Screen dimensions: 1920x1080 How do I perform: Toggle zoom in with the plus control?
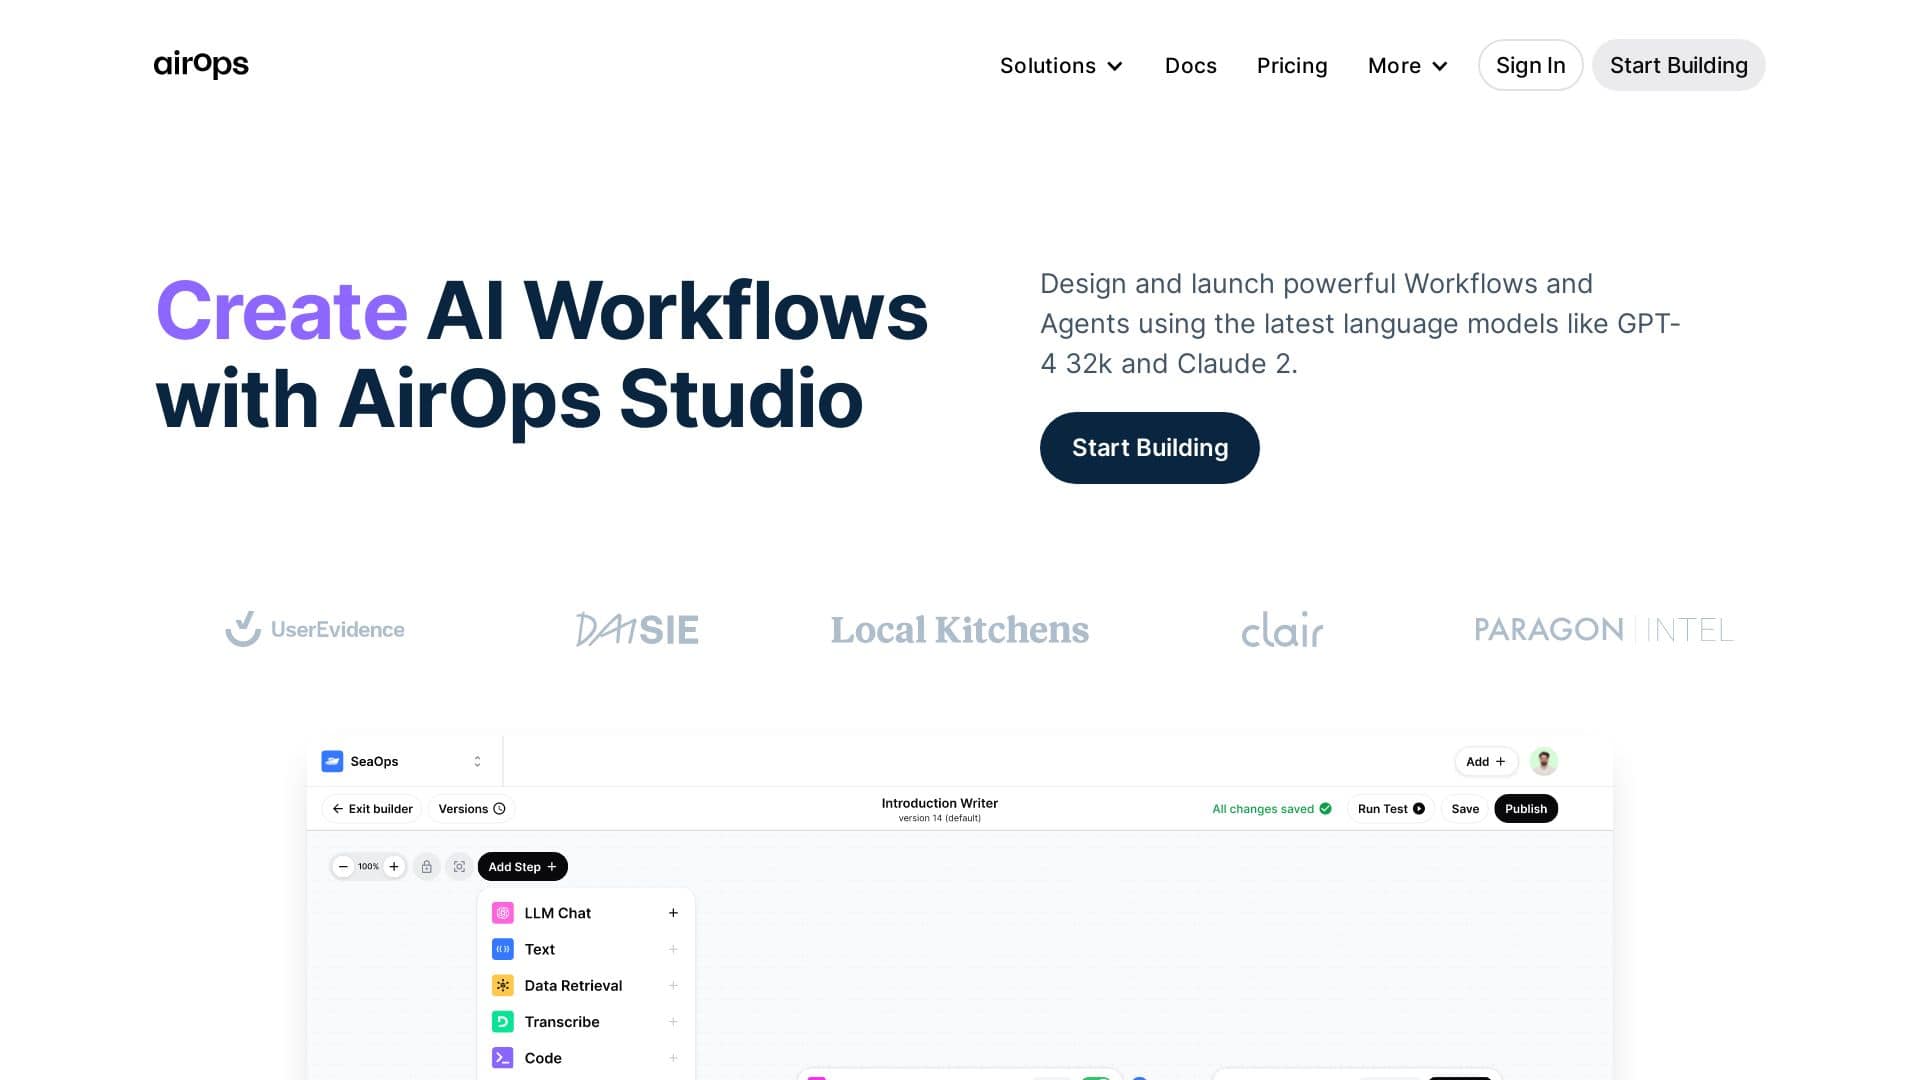click(x=394, y=866)
